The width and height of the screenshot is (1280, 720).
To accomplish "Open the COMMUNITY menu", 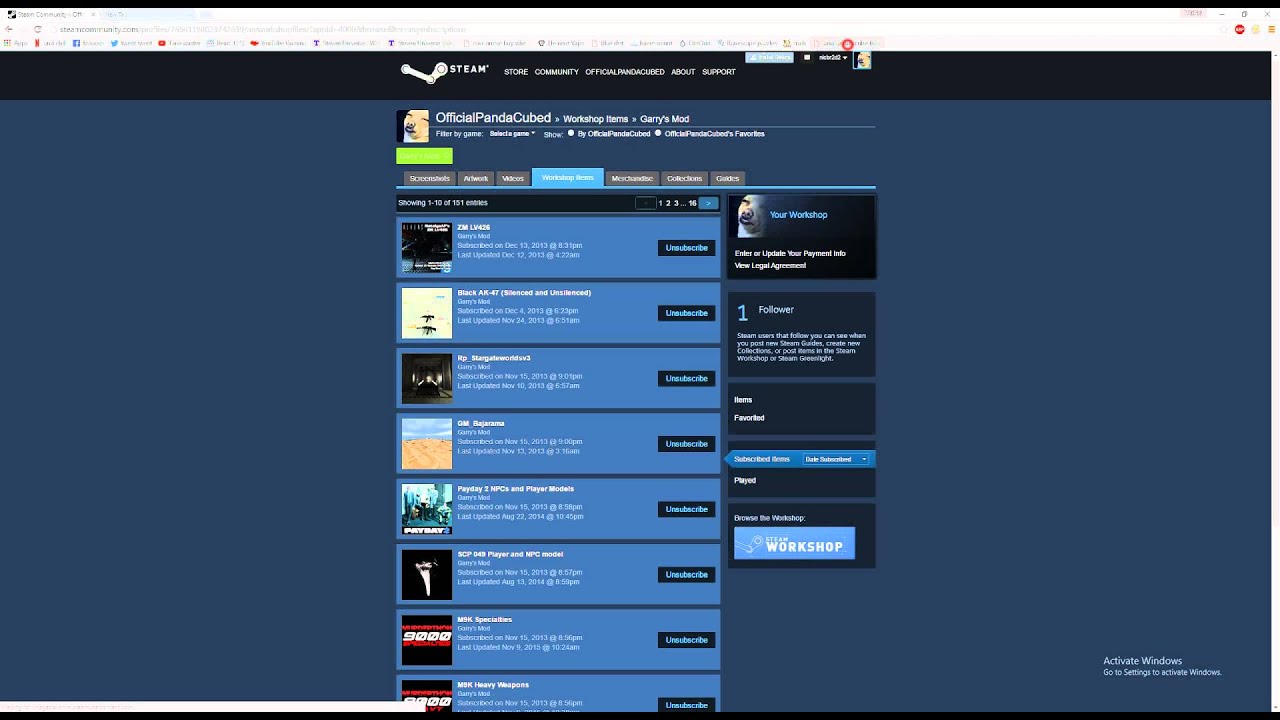I will [x=556, y=72].
